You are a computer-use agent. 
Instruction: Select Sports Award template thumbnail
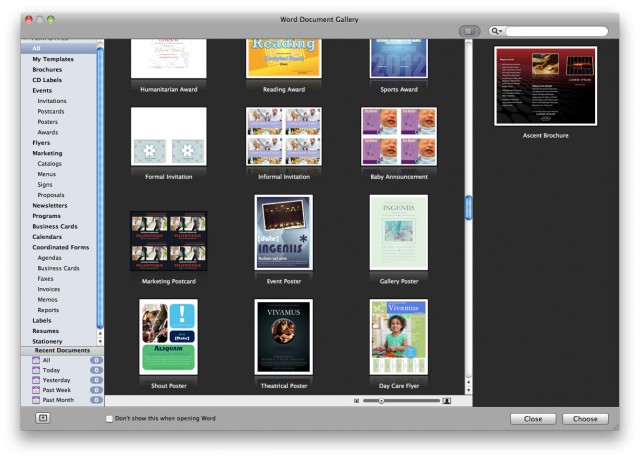coord(399,58)
